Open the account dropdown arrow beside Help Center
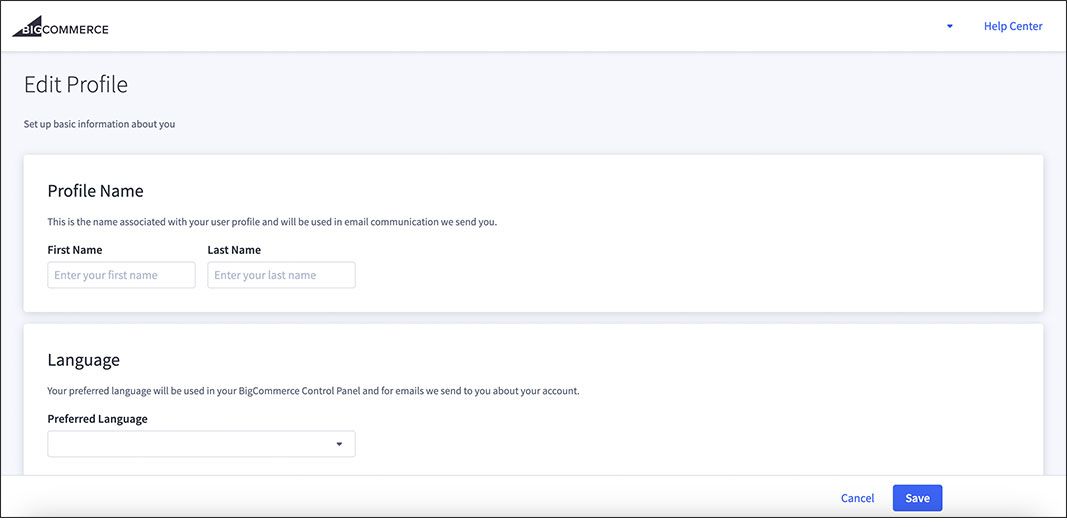Image resolution: width=1067 pixels, height=527 pixels. coord(949,27)
